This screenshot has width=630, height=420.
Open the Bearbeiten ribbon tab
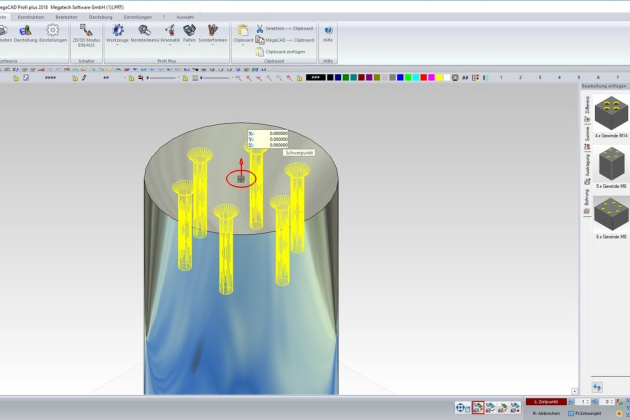[65, 16]
